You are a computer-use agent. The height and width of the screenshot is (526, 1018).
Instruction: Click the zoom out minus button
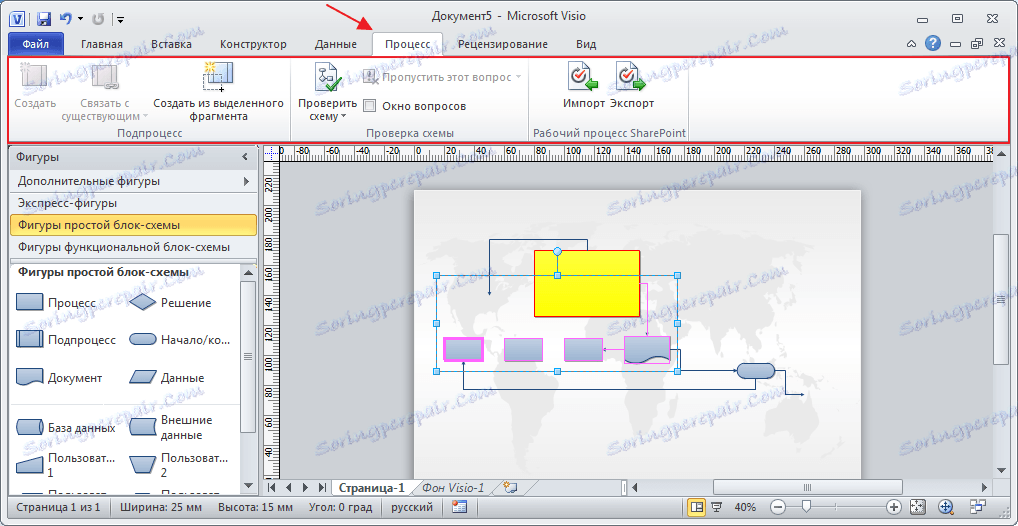[x=778, y=507]
